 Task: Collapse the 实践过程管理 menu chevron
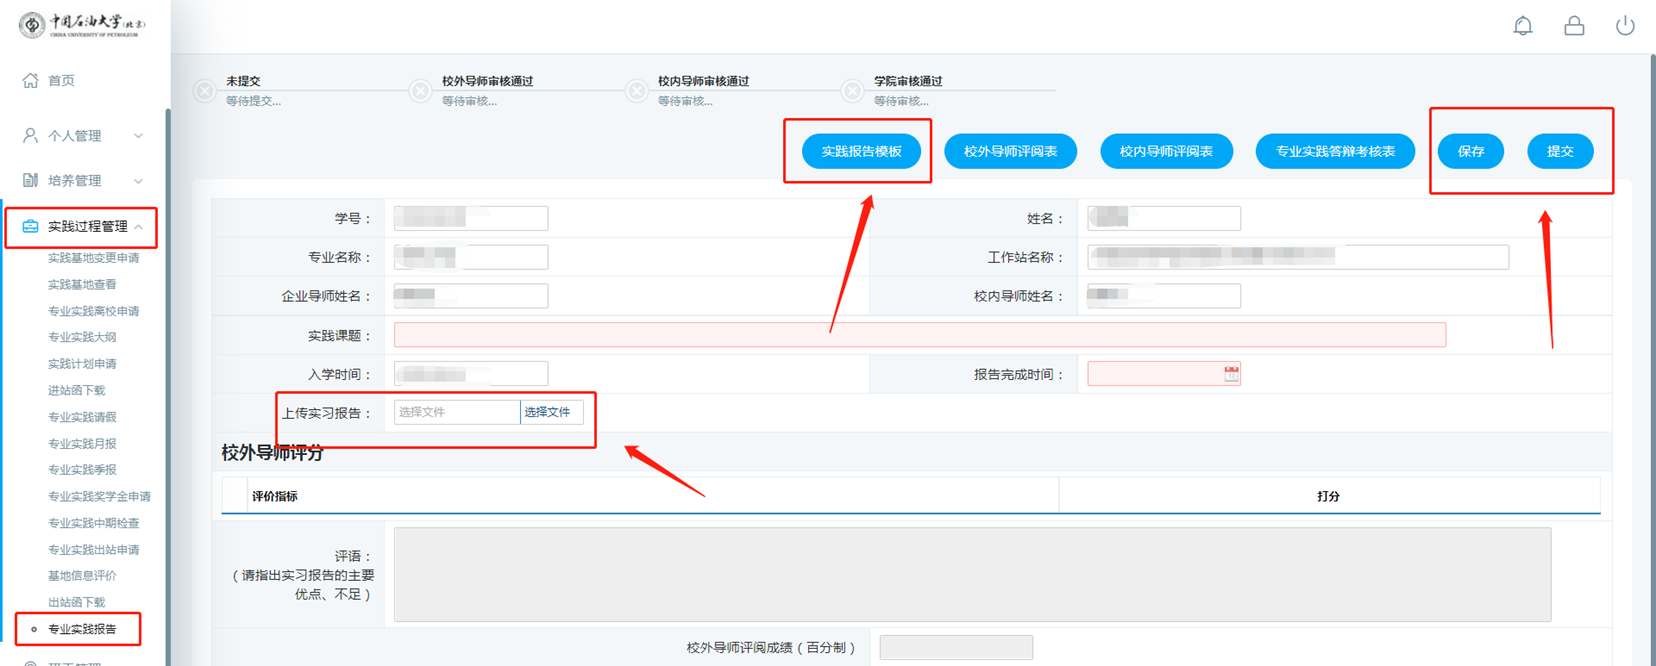[138, 227]
